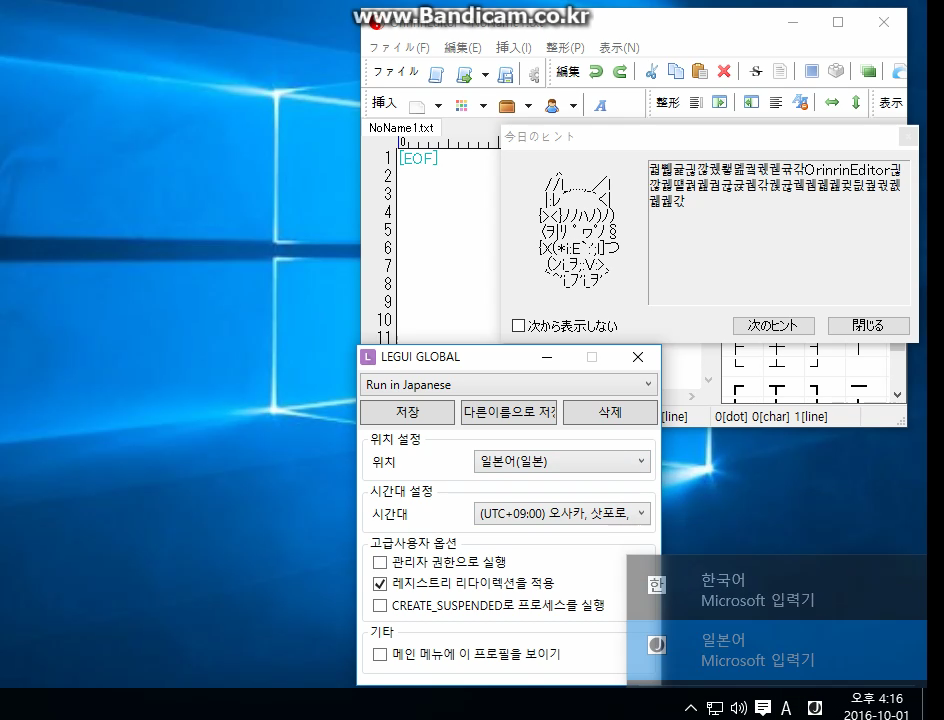The image size is (944, 720).
Task: Click the red X delete icon
Action: click(x=724, y=72)
